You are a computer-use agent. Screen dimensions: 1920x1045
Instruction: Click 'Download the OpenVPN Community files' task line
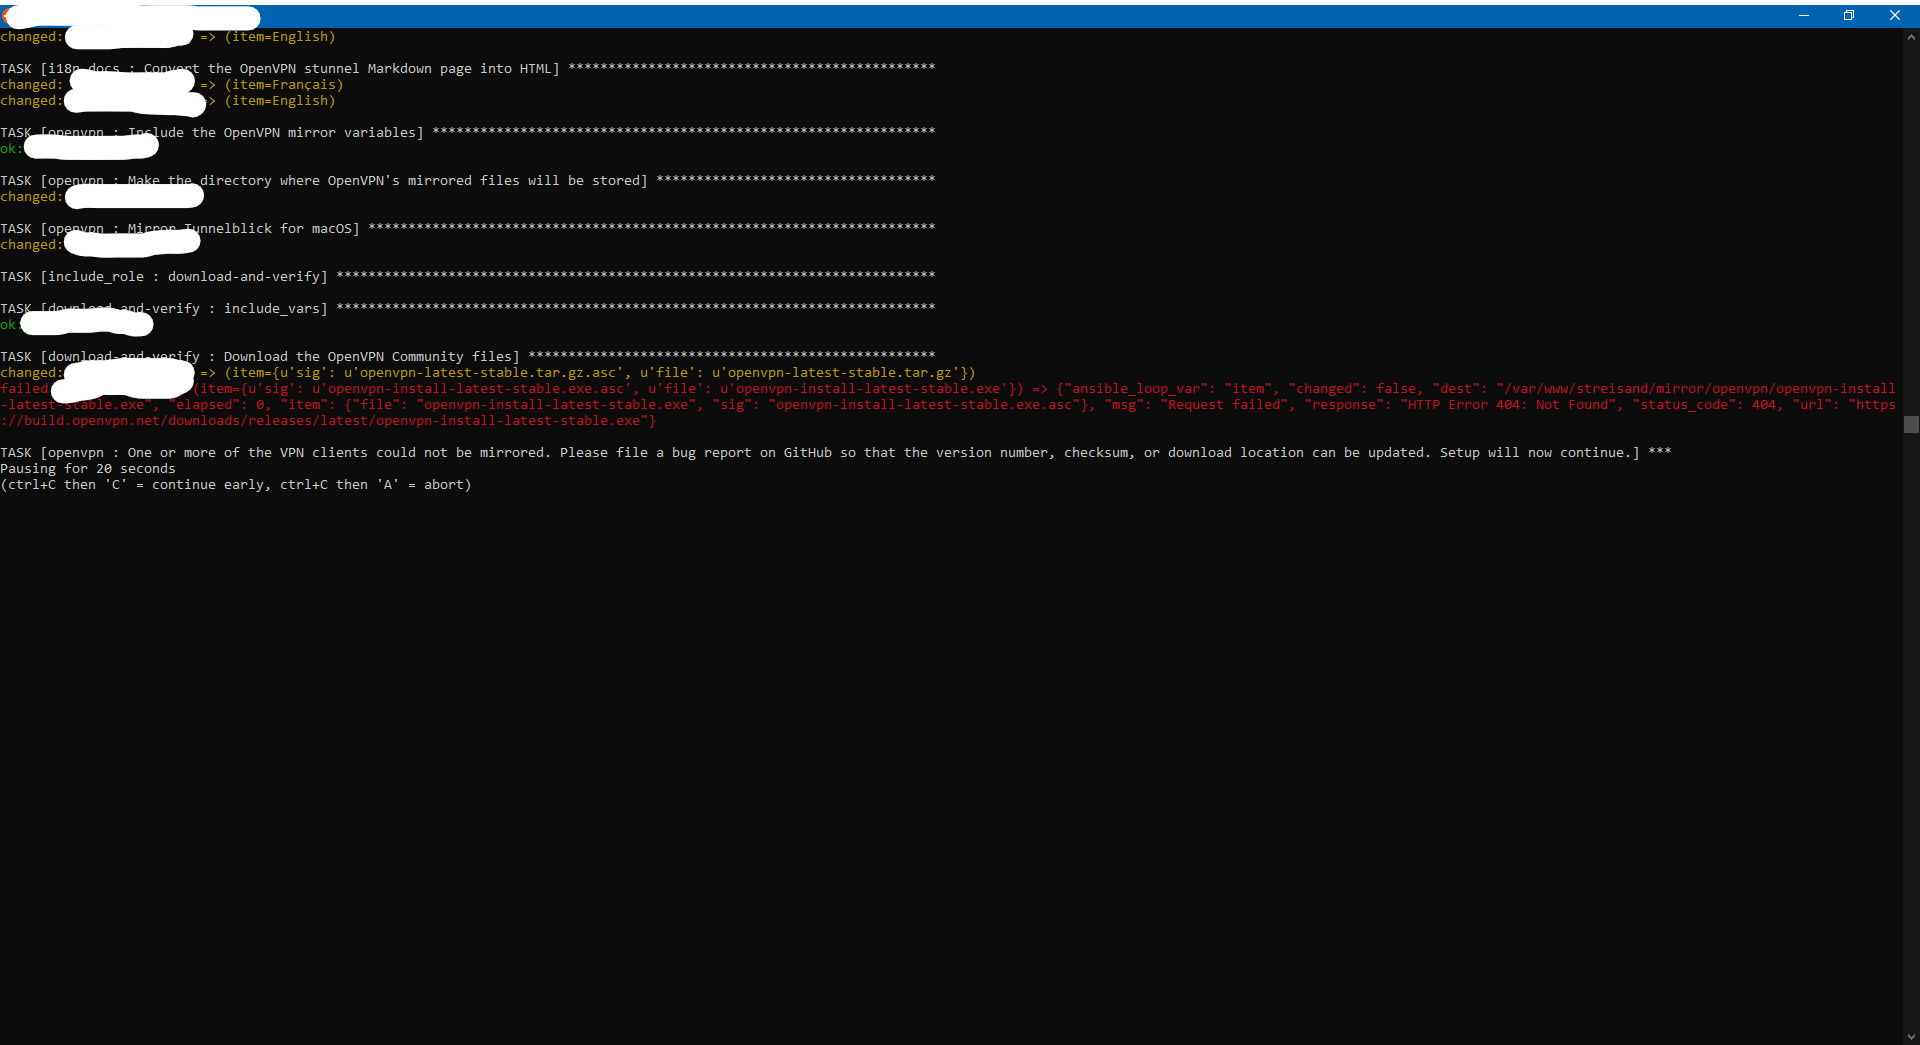[468, 357]
